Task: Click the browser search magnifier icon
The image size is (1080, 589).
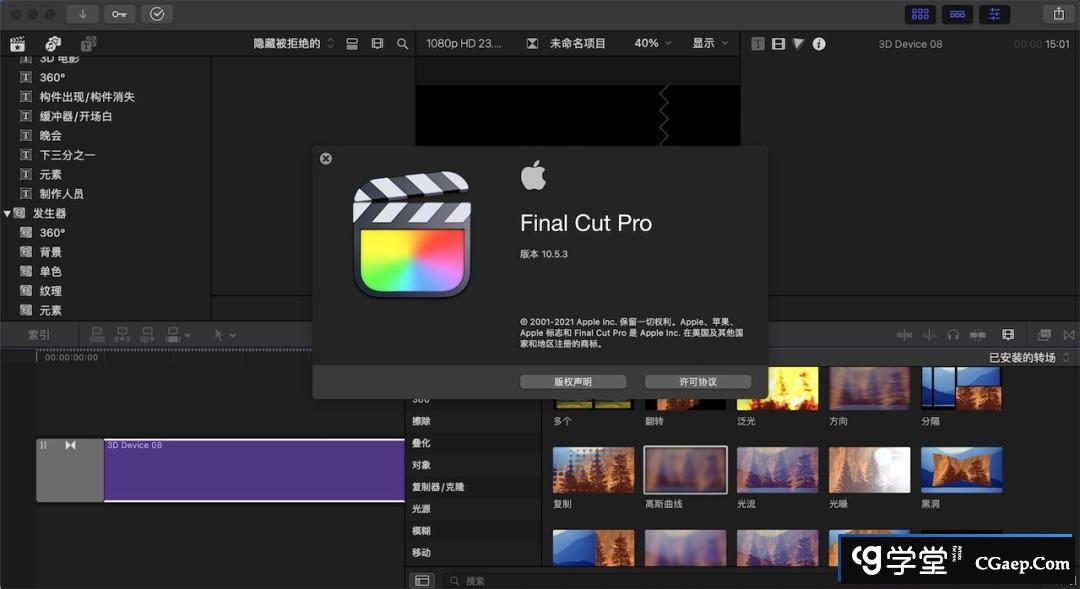Action: point(402,44)
